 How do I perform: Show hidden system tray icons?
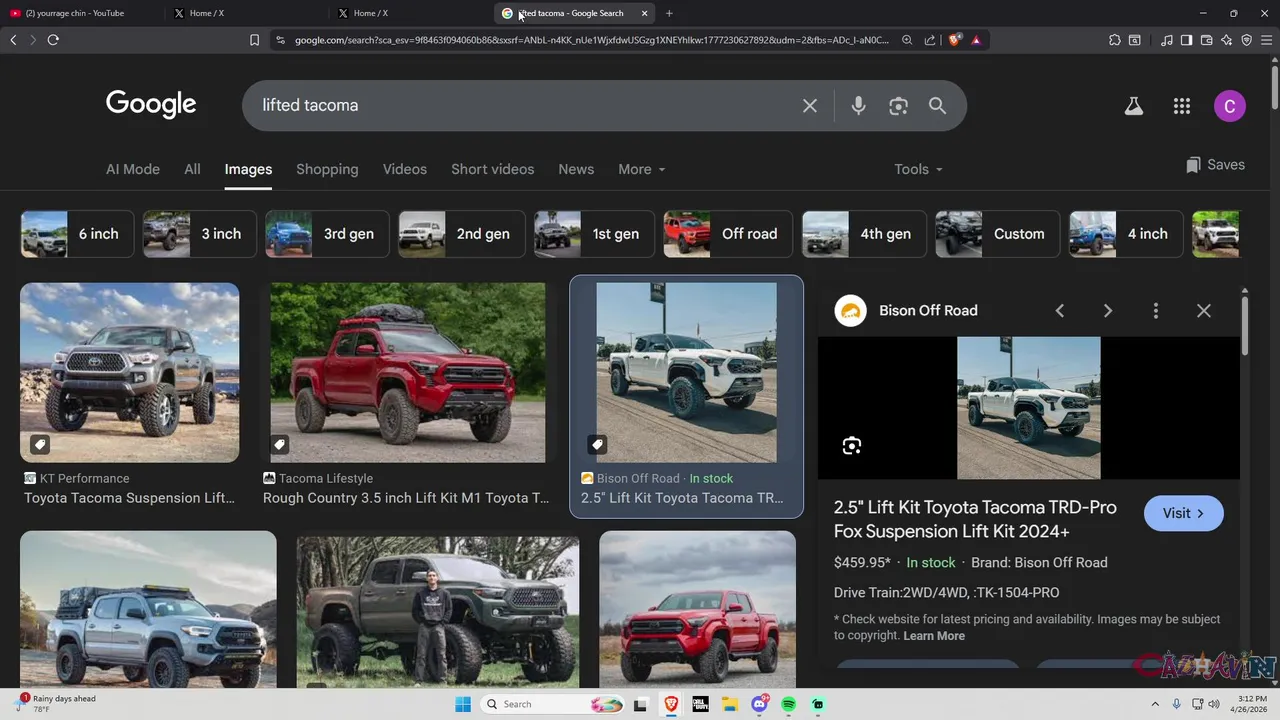(1155, 704)
